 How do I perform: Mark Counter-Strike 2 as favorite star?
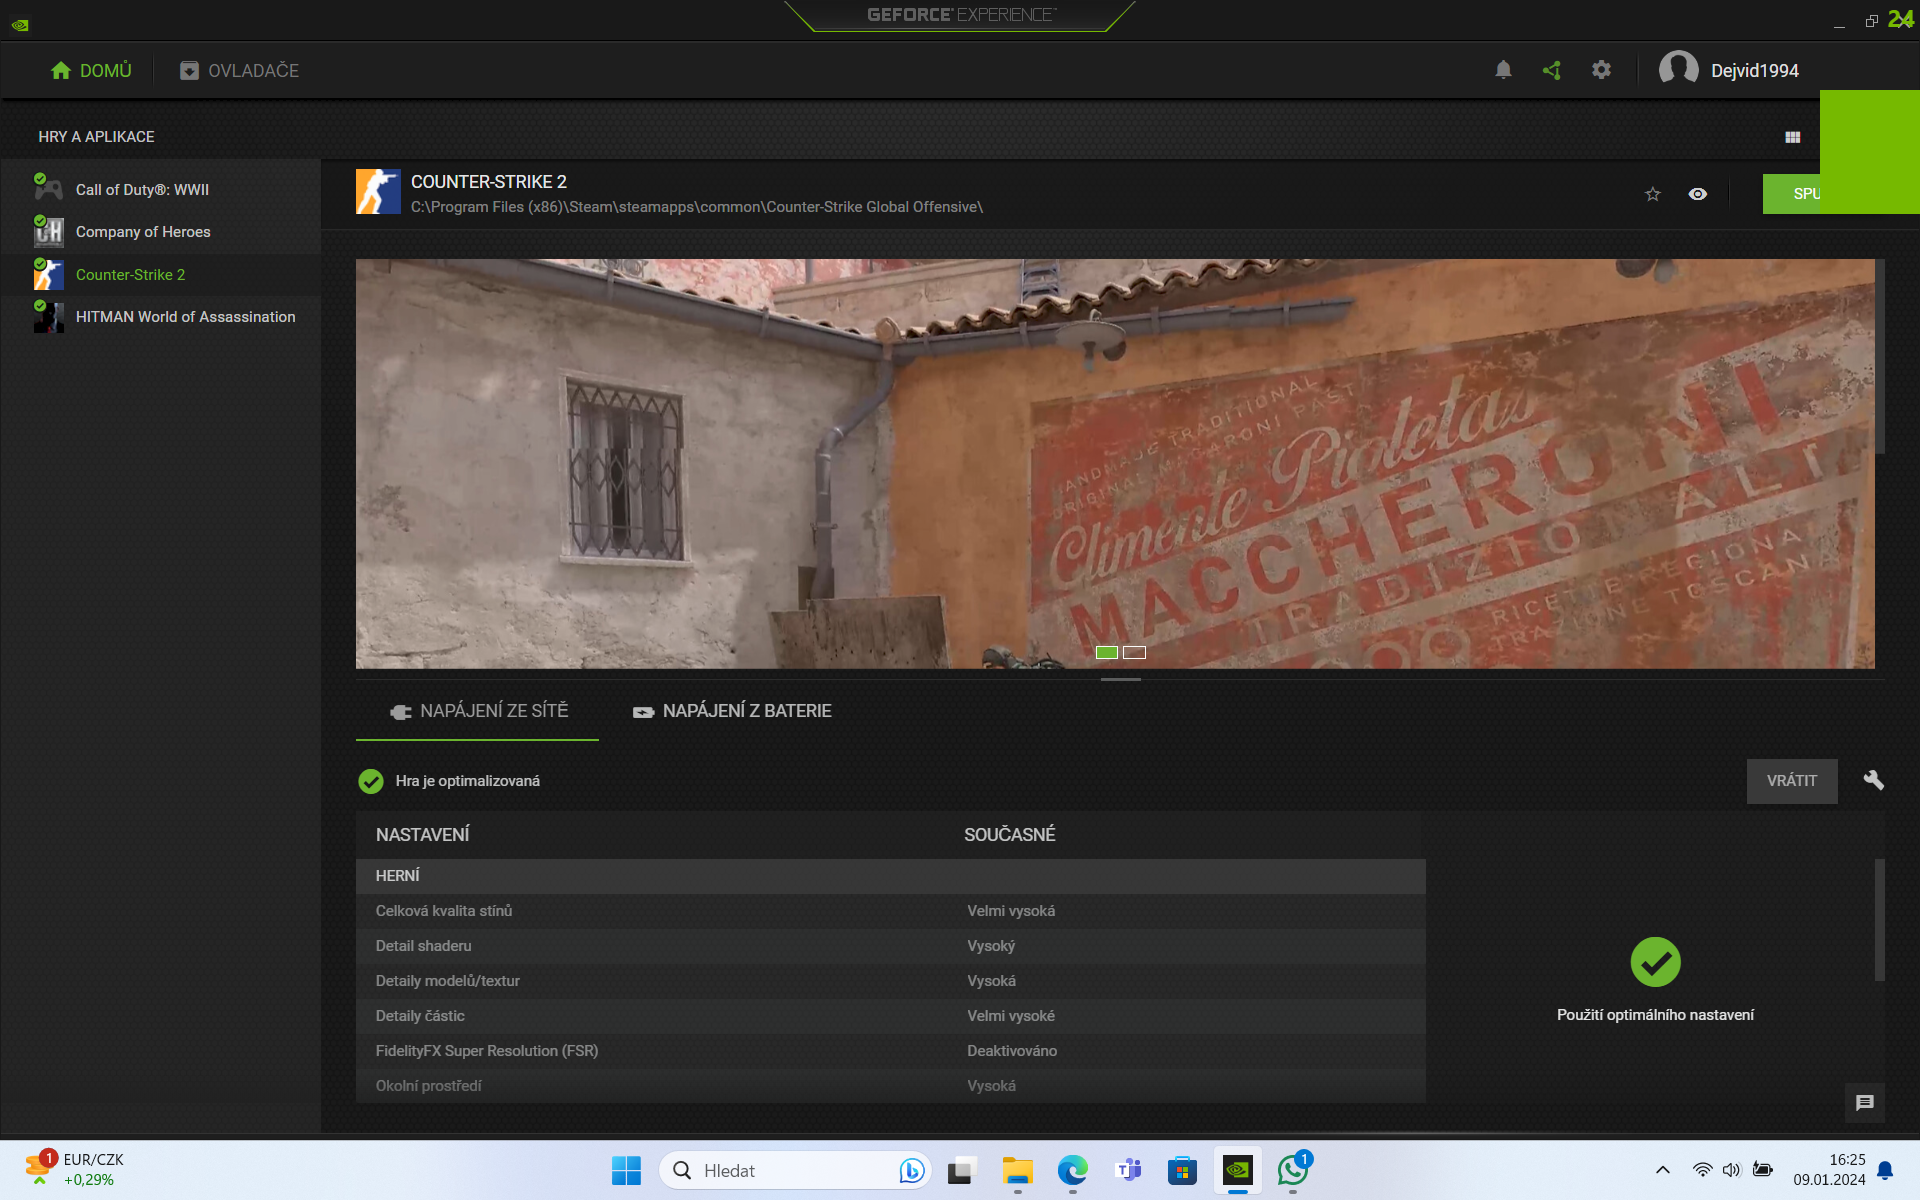pos(1652,194)
